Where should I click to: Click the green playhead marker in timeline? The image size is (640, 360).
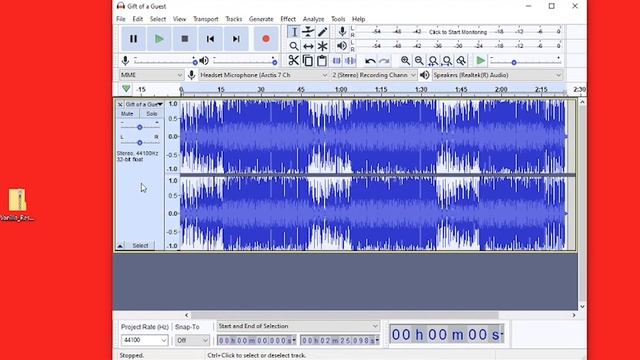coord(126,89)
